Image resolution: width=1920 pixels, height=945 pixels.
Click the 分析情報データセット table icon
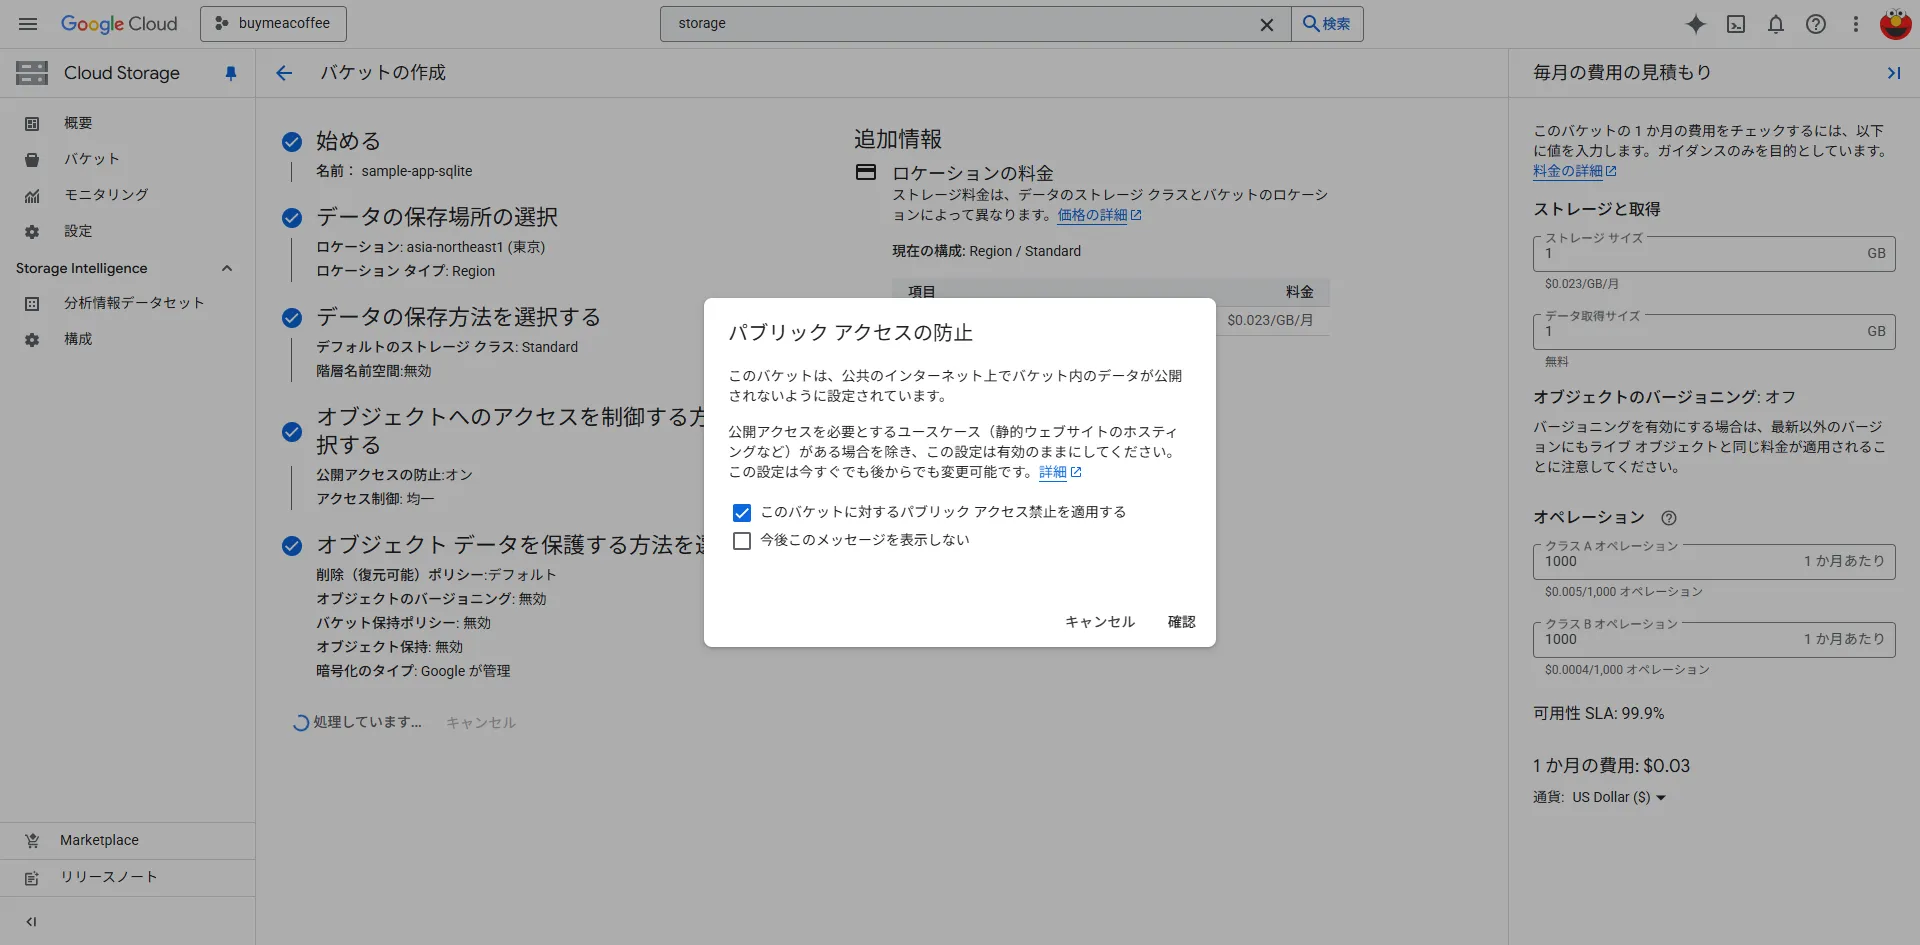[x=32, y=304]
